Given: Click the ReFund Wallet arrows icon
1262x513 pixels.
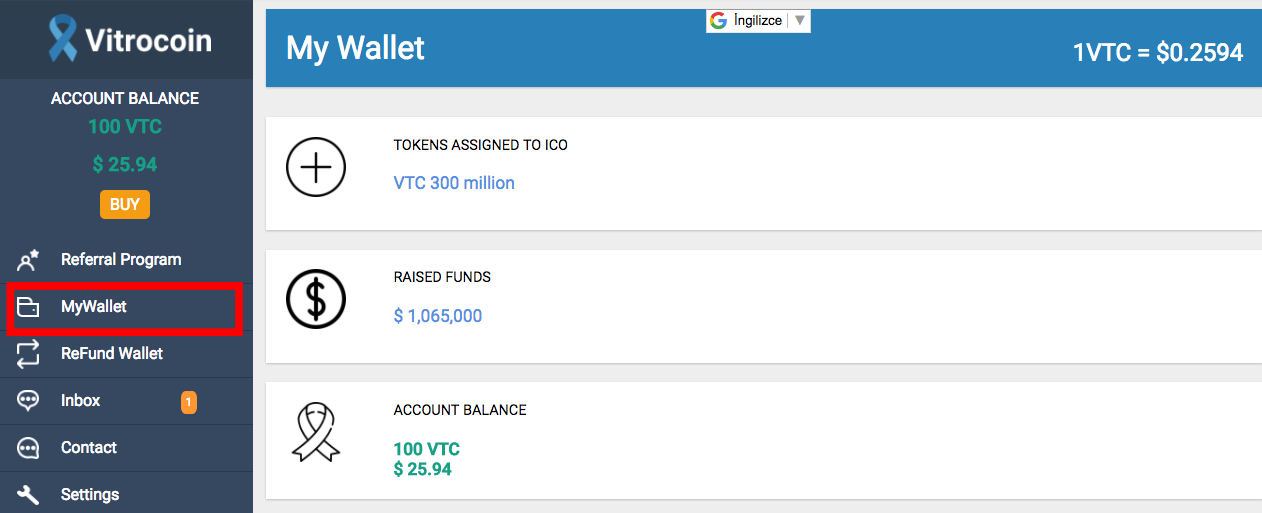Looking at the screenshot, I should [28, 354].
